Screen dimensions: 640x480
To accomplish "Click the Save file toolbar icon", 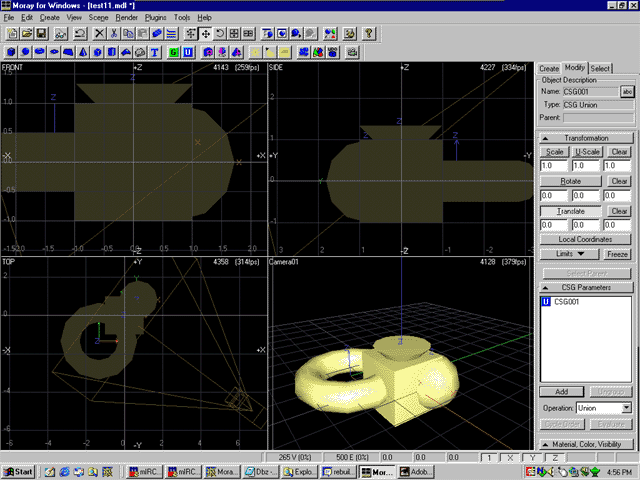I will [43, 33].
